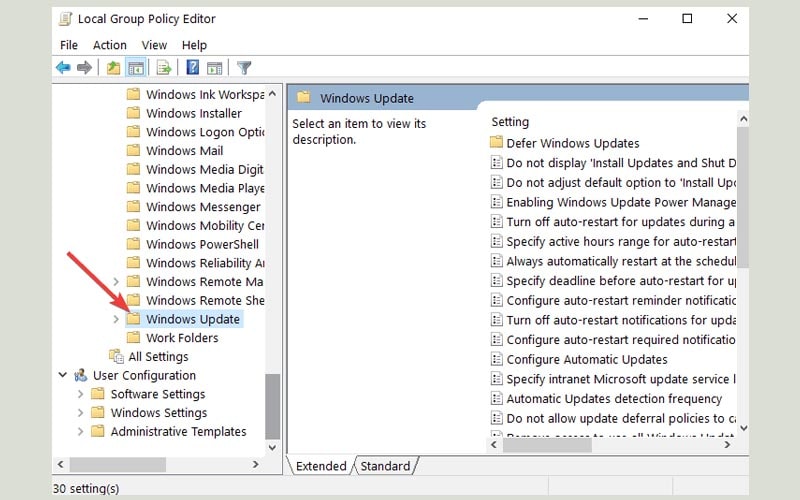The image size is (800, 500).
Task: Select Specify intranet Microsoft update service location
Action: click(x=621, y=379)
